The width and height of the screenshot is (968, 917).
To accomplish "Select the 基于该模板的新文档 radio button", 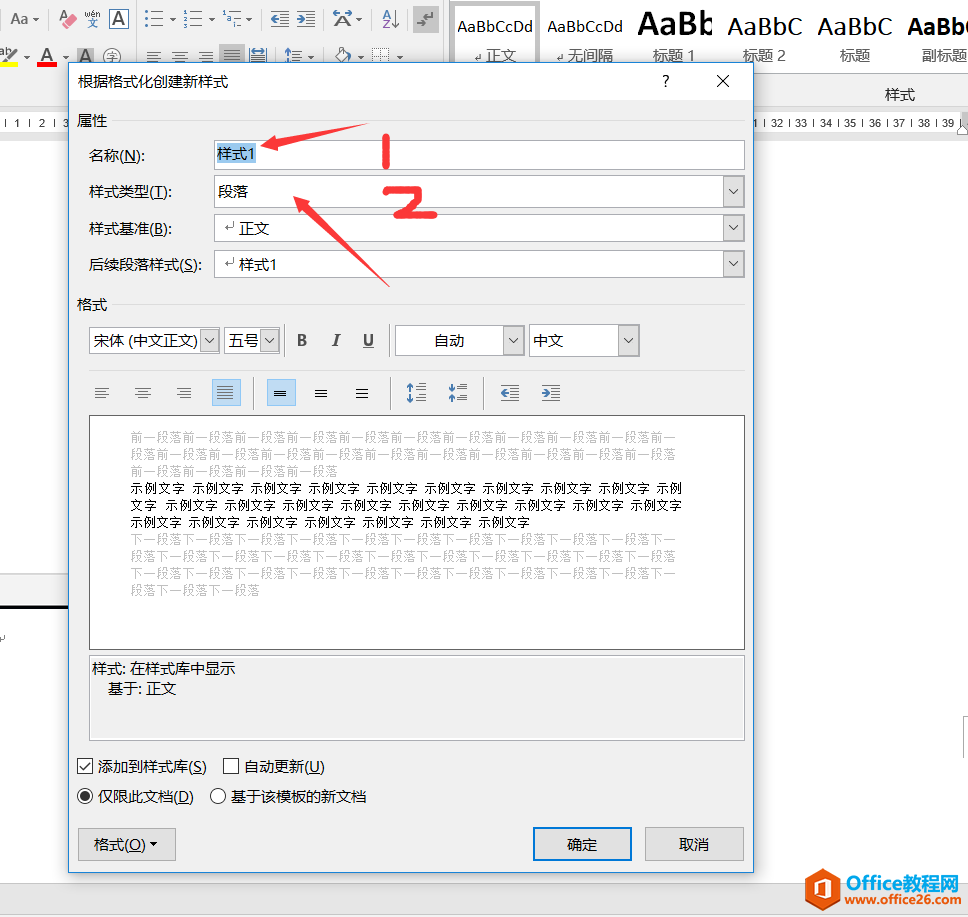I will point(218,796).
